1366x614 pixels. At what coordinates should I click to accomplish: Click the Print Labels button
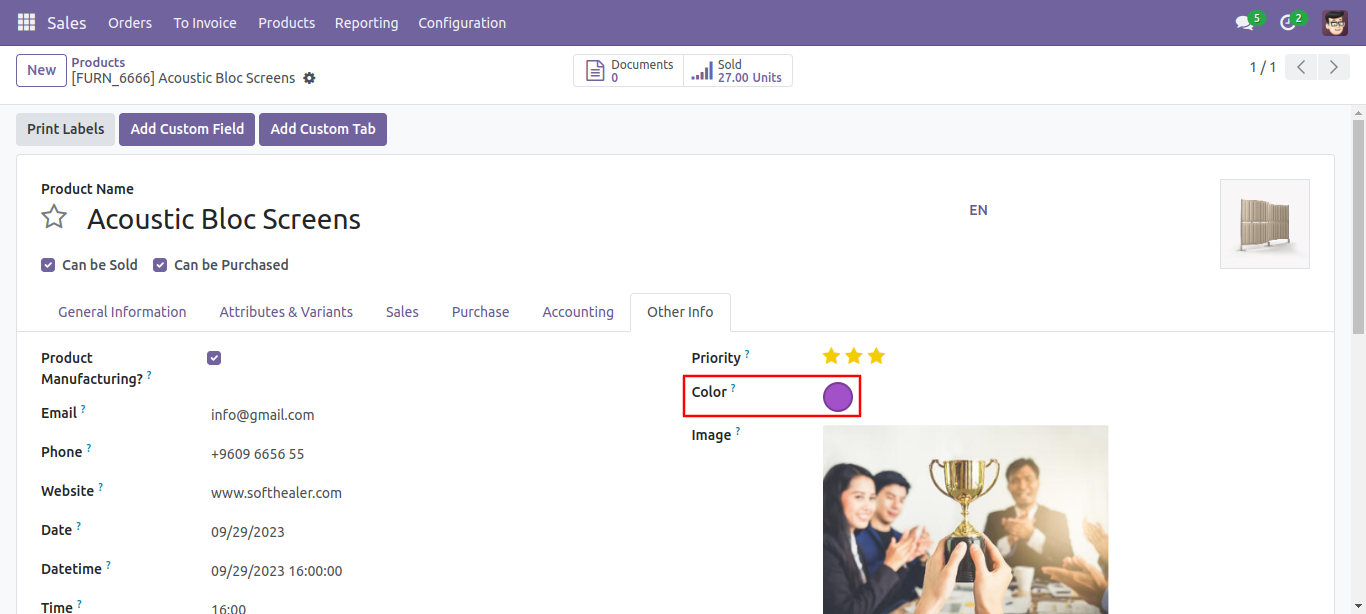65,129
